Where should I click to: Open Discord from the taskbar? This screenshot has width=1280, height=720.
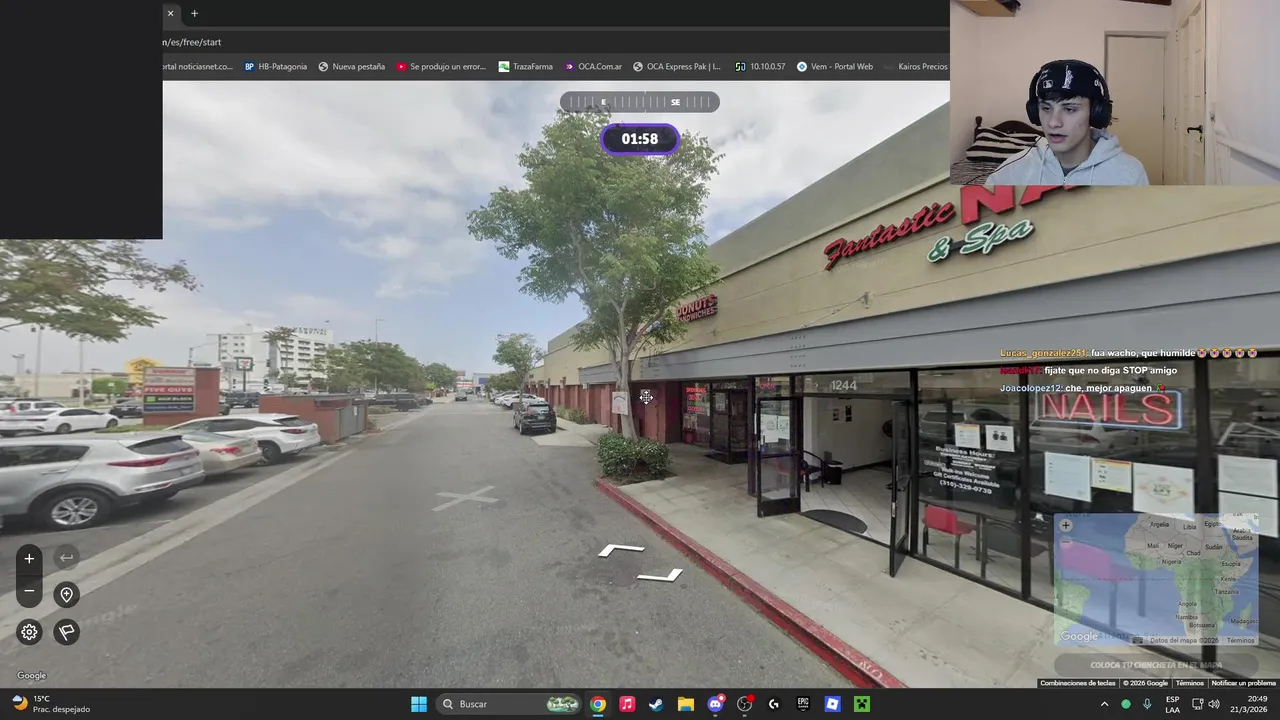[715, 704]
